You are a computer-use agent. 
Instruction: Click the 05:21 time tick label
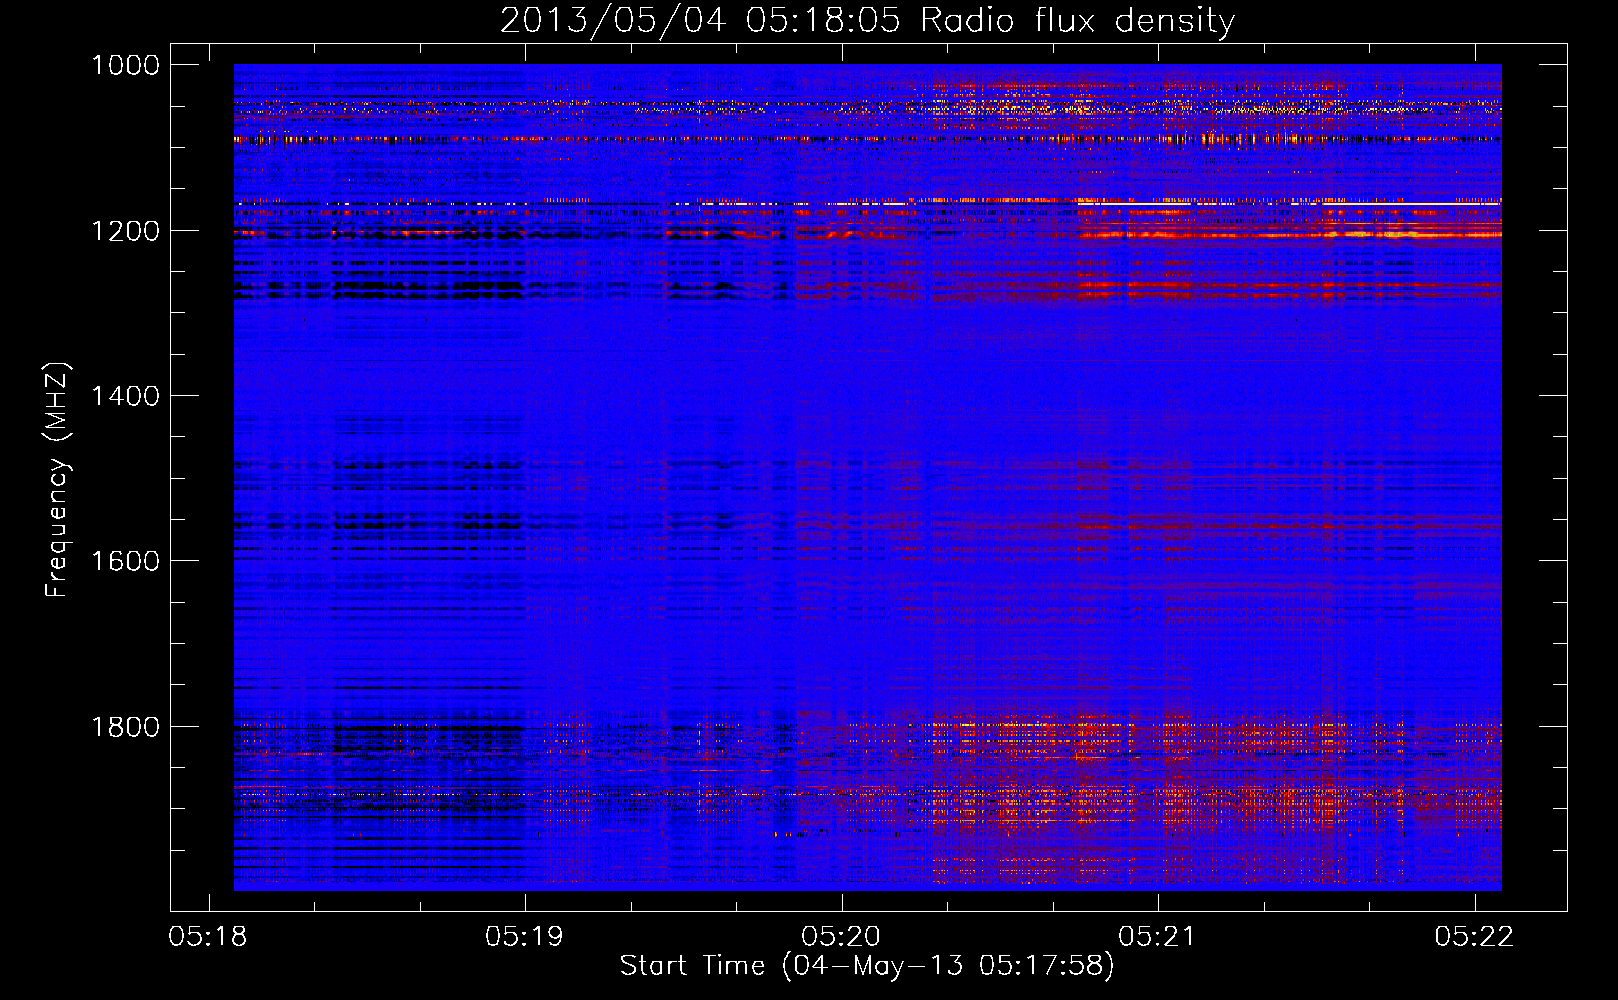tap(1157, 936)
